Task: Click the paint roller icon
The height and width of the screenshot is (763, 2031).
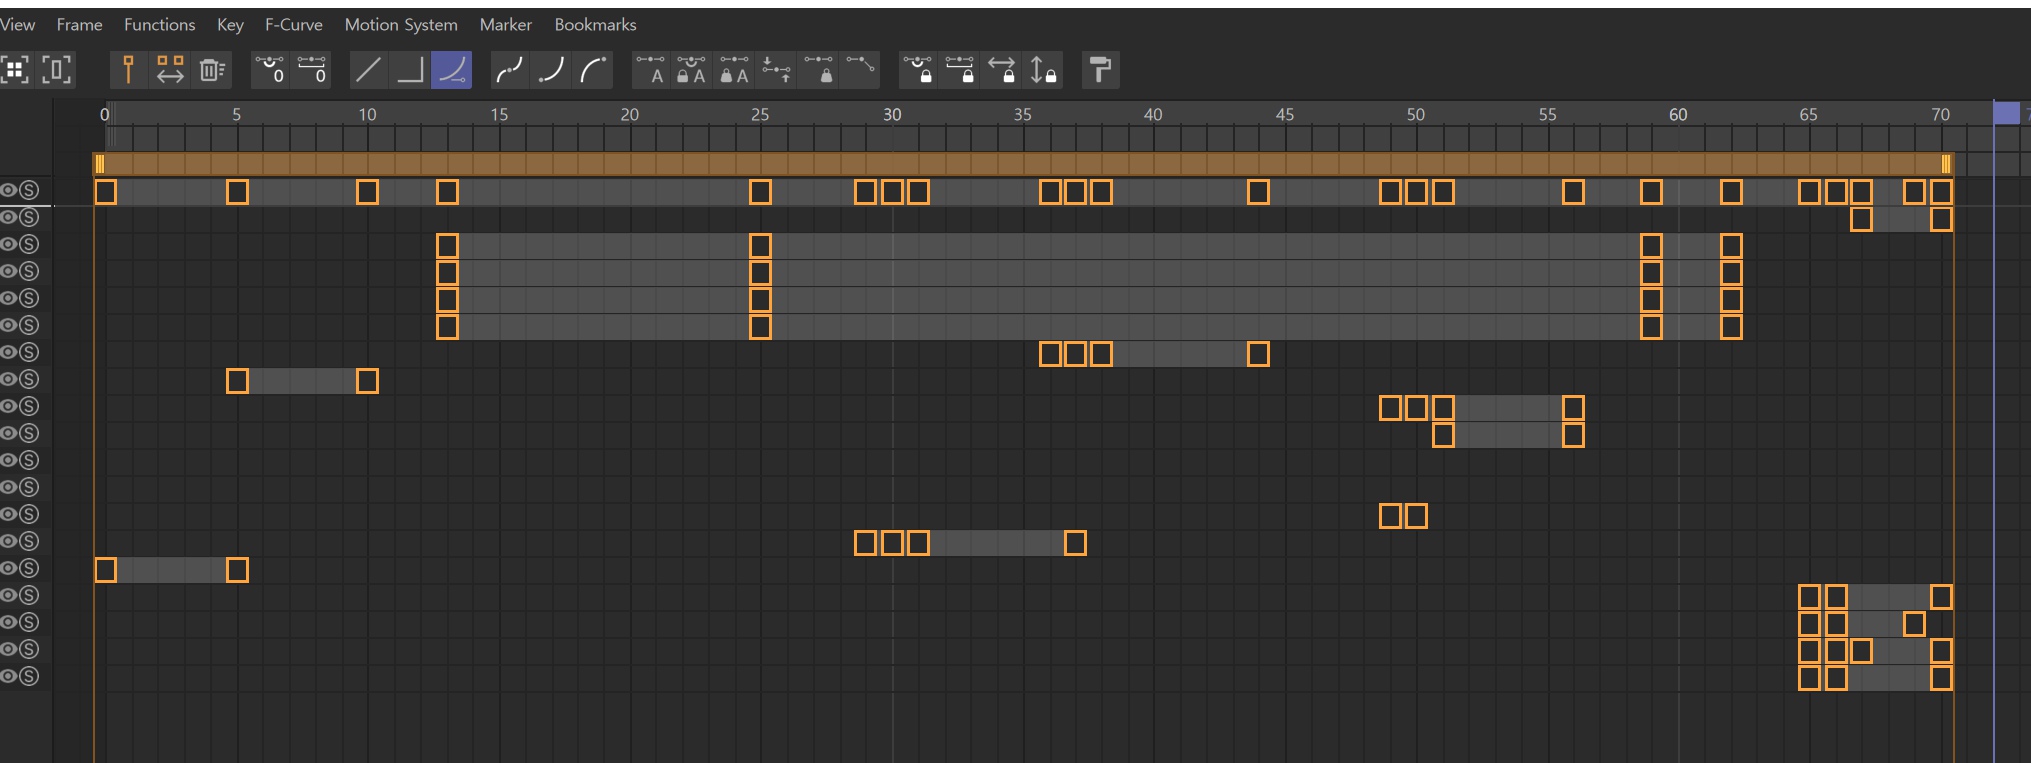Action: coord(1100,70)
